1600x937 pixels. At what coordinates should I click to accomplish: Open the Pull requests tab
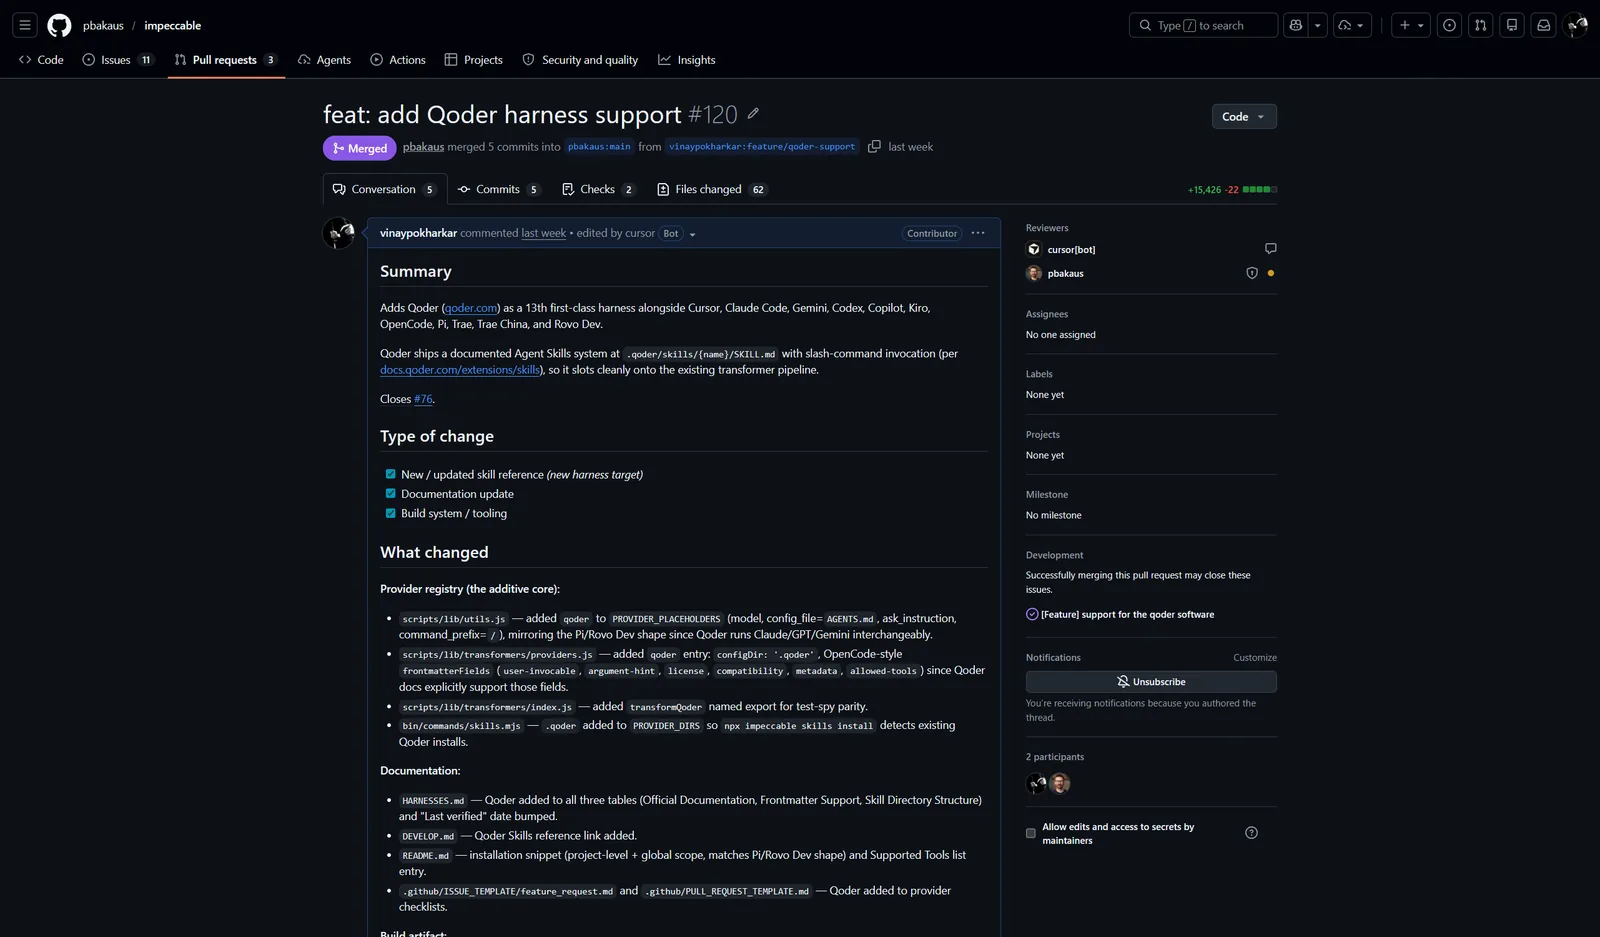(x=226, y=60)
